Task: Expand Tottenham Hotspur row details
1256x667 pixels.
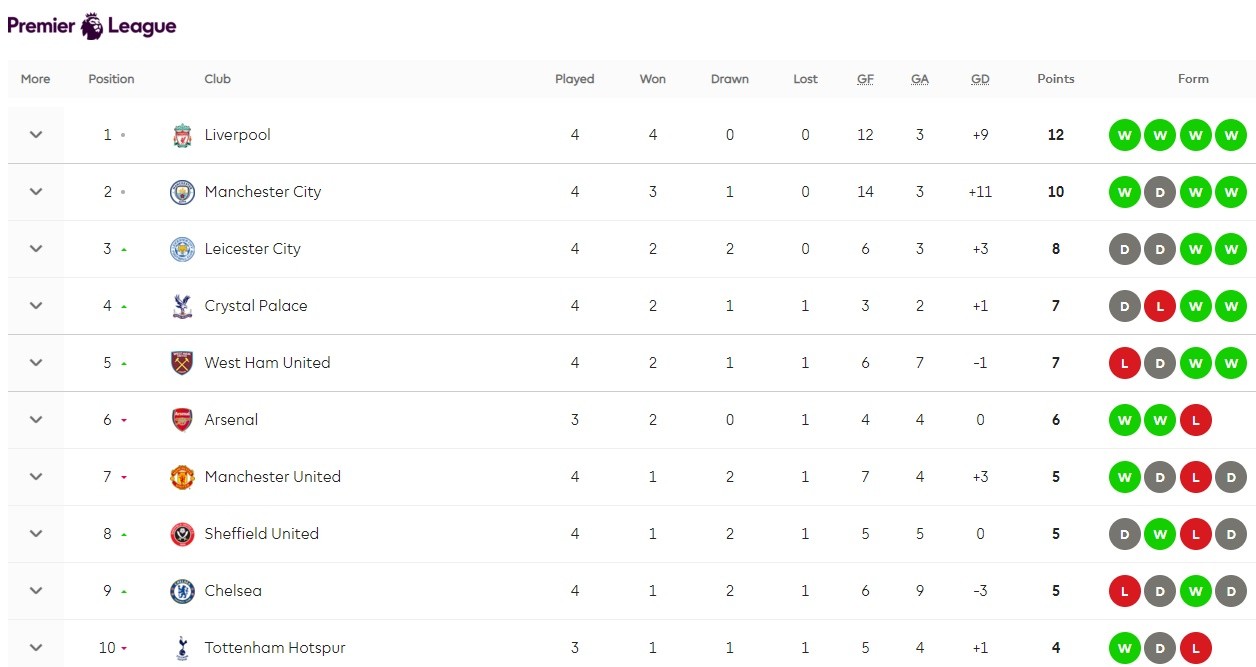Action: coord(36,648)
